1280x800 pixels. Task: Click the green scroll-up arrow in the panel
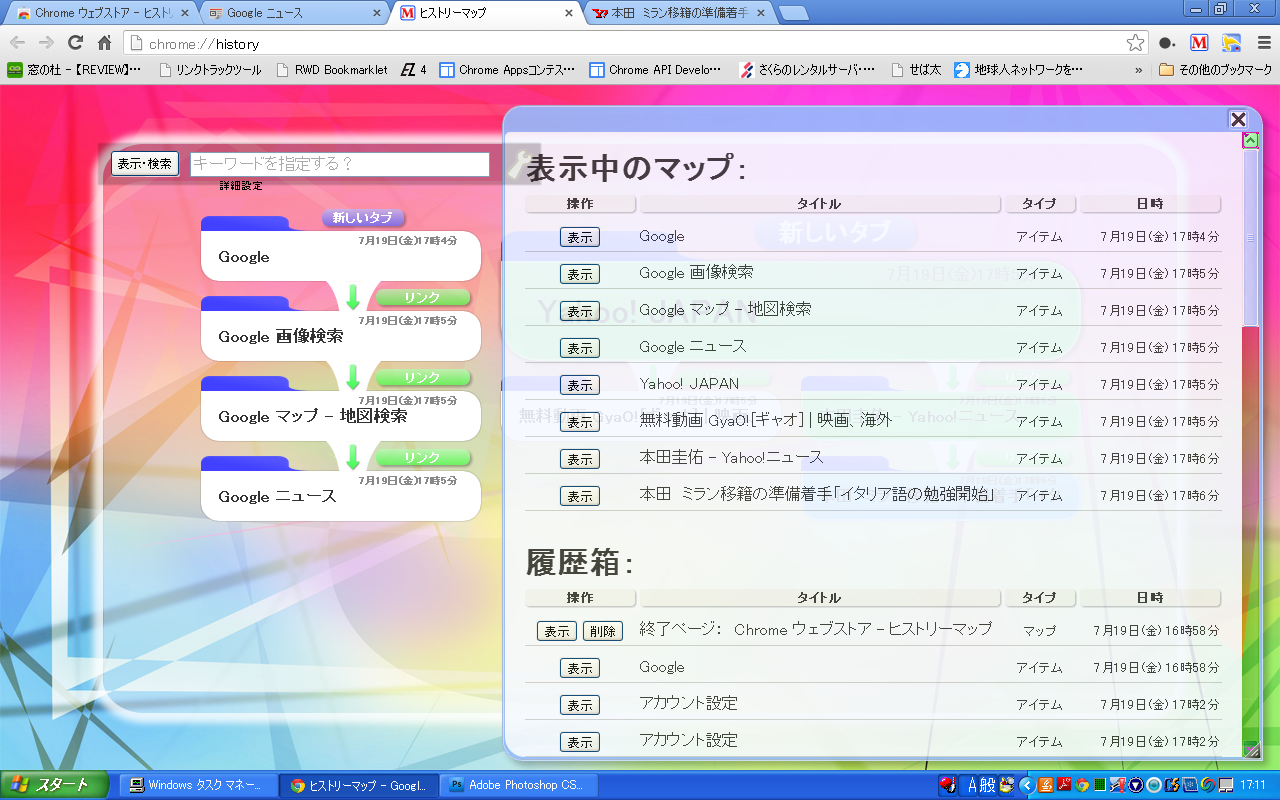click(1250, 140)
